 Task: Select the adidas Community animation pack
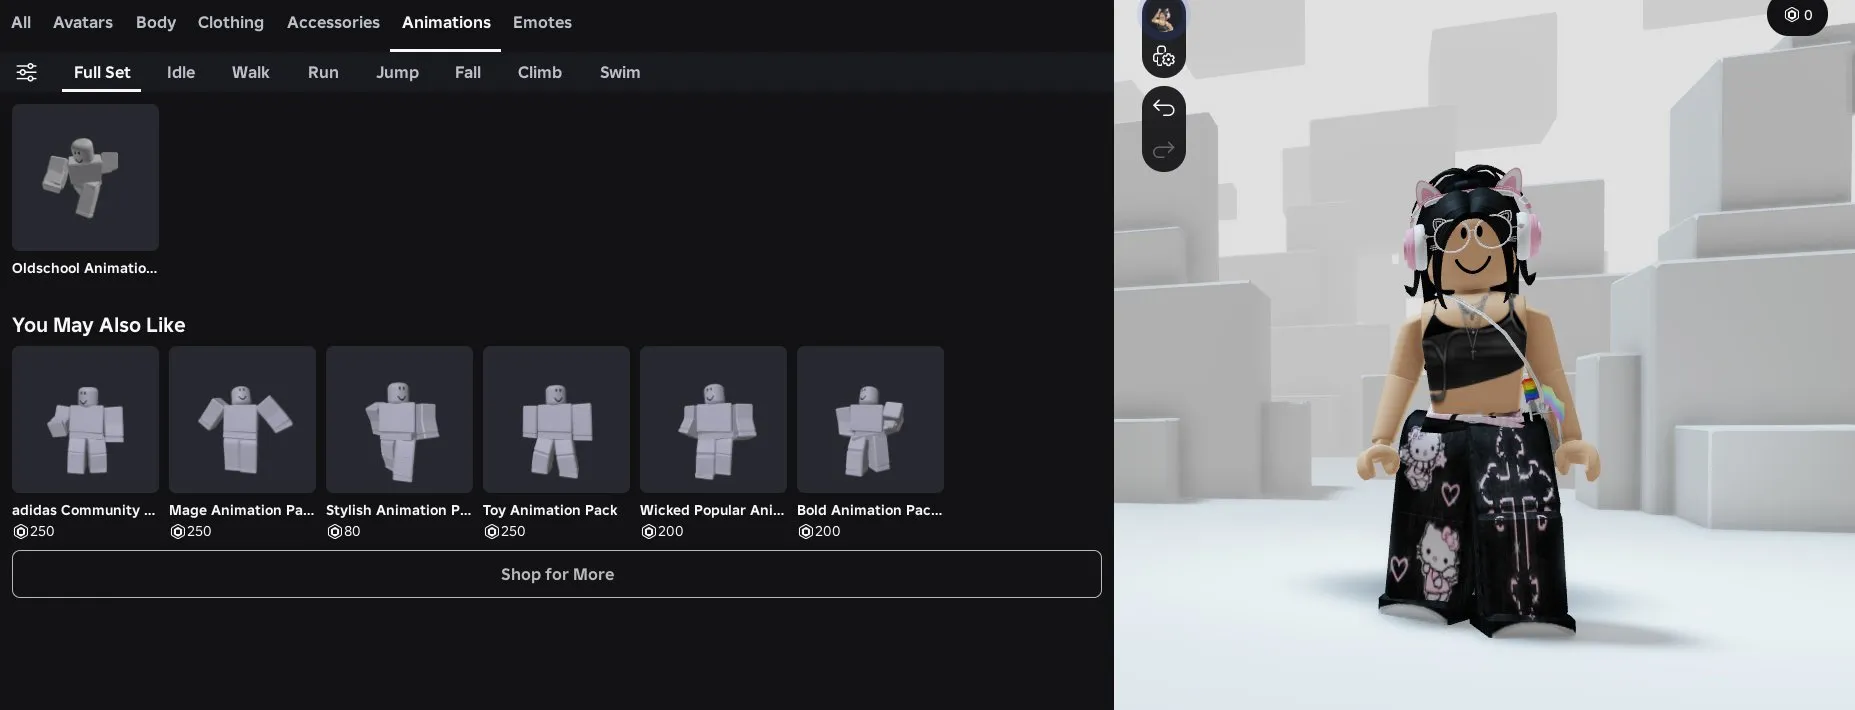point(85,419)
